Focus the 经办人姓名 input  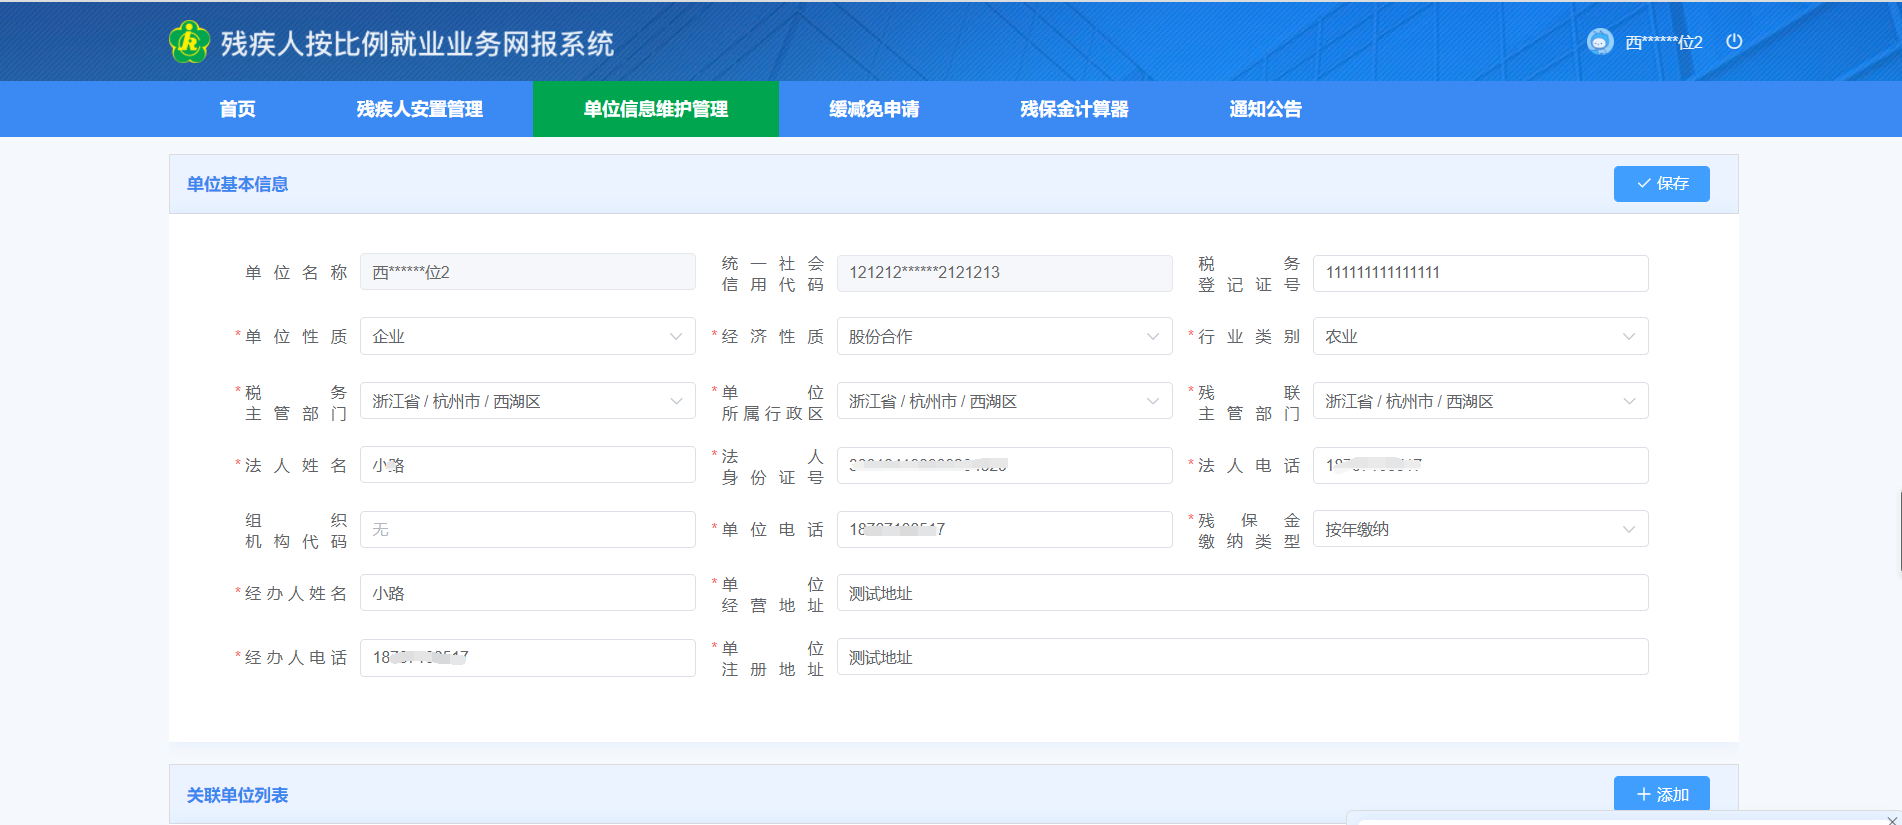528,593
